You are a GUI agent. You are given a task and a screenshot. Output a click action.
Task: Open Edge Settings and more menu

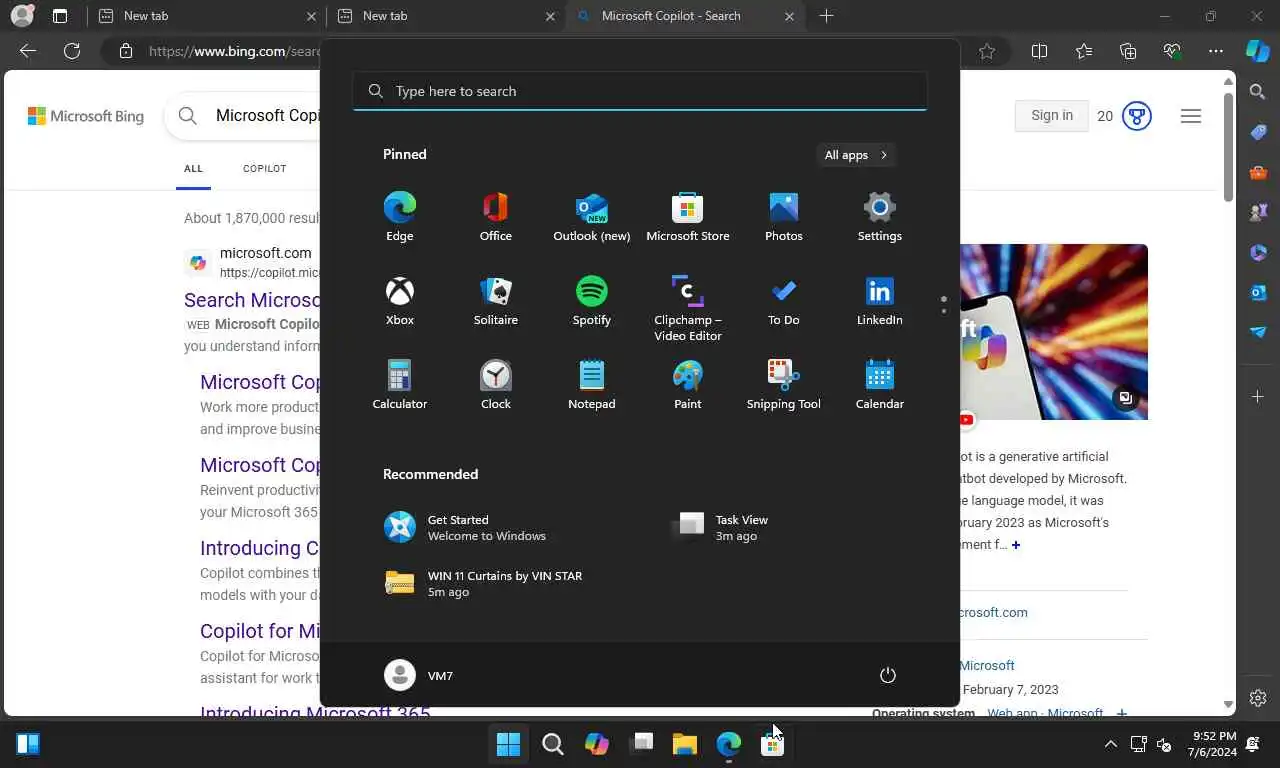point(1216,51)
